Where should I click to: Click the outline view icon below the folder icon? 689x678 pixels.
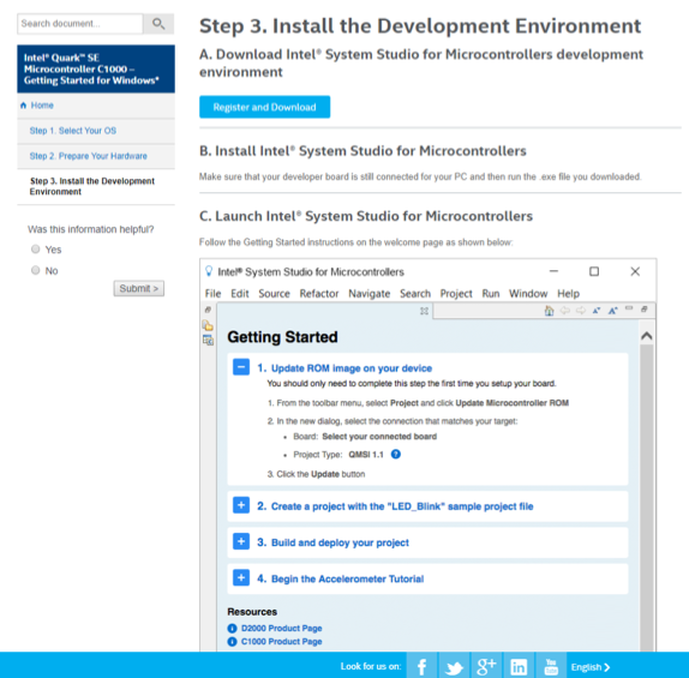[x=208, y=340]
